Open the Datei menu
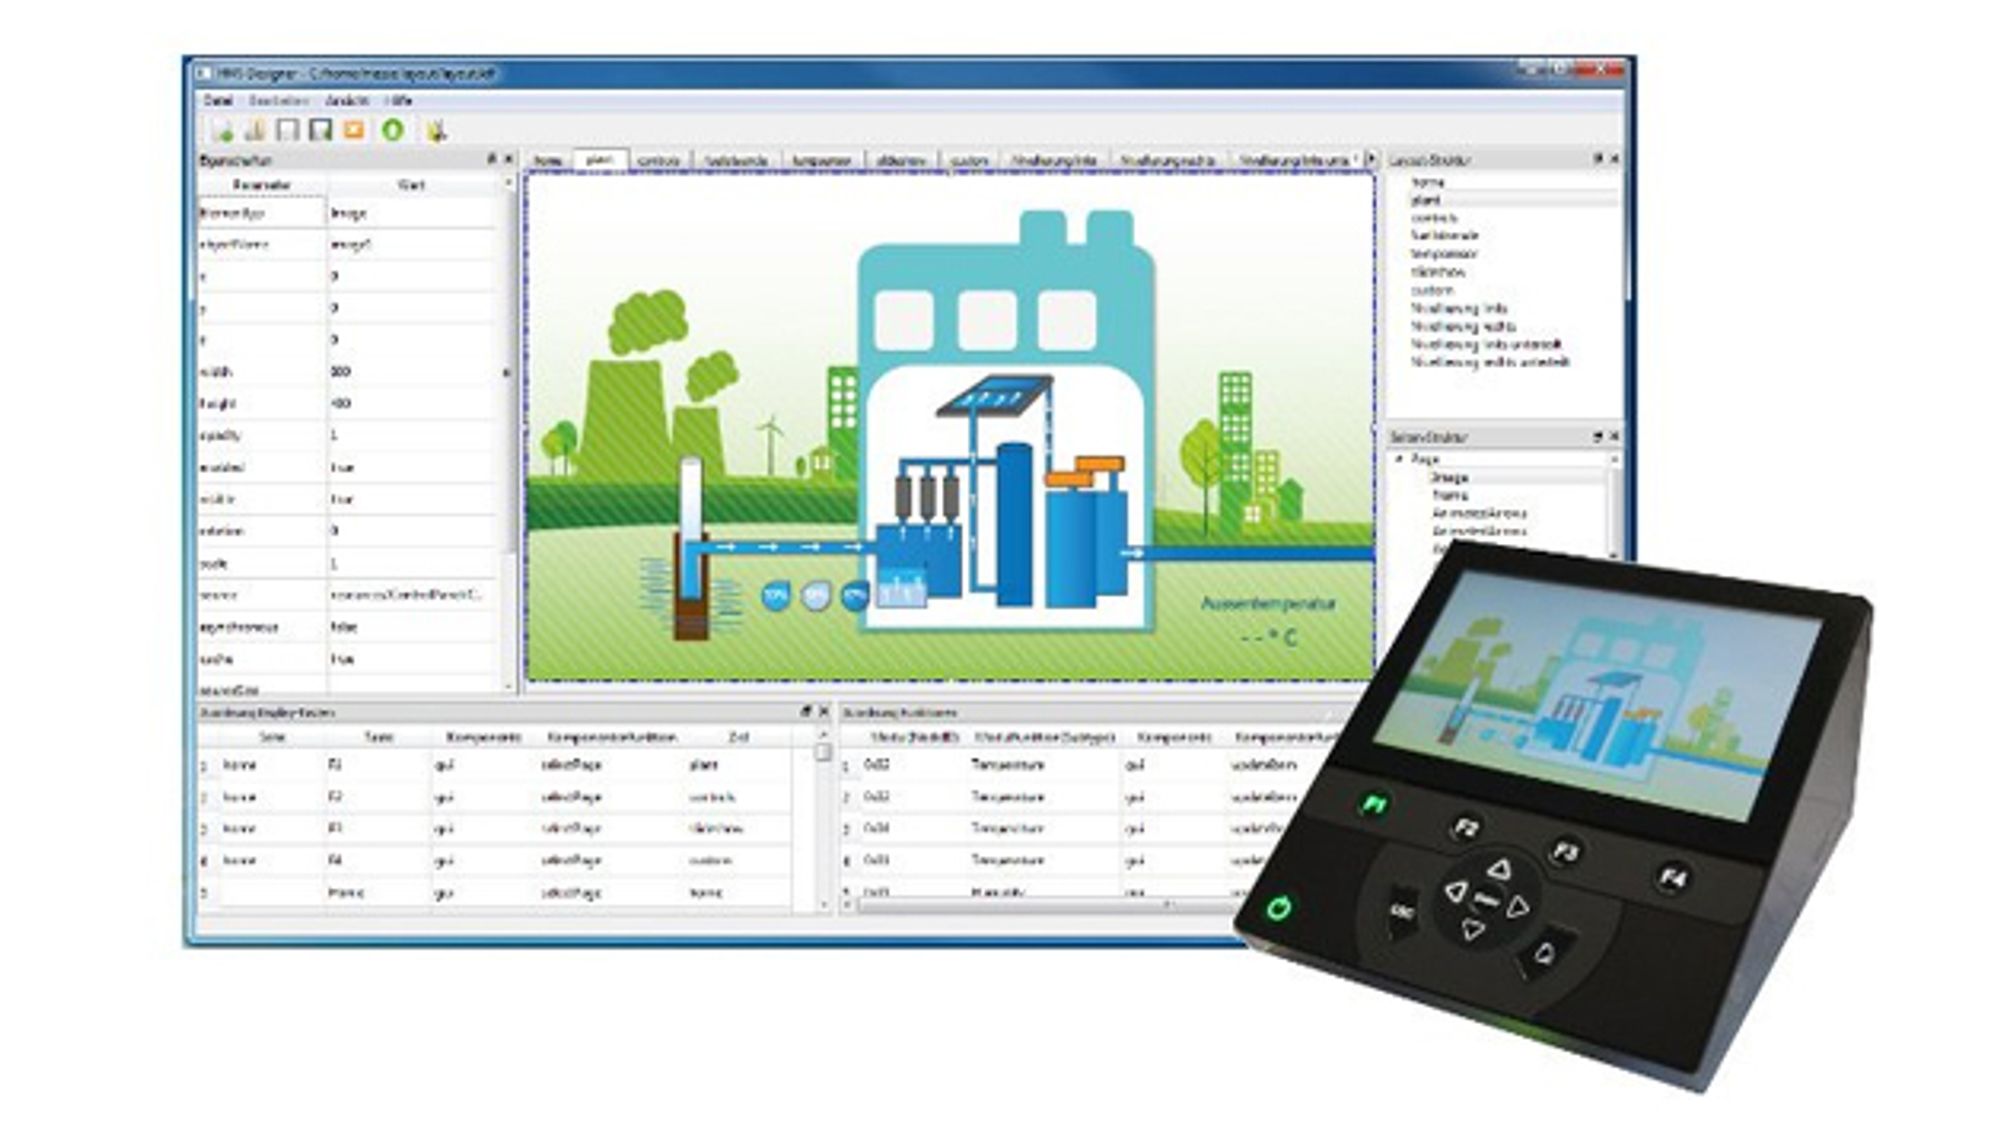 click(x=218, y=101)
